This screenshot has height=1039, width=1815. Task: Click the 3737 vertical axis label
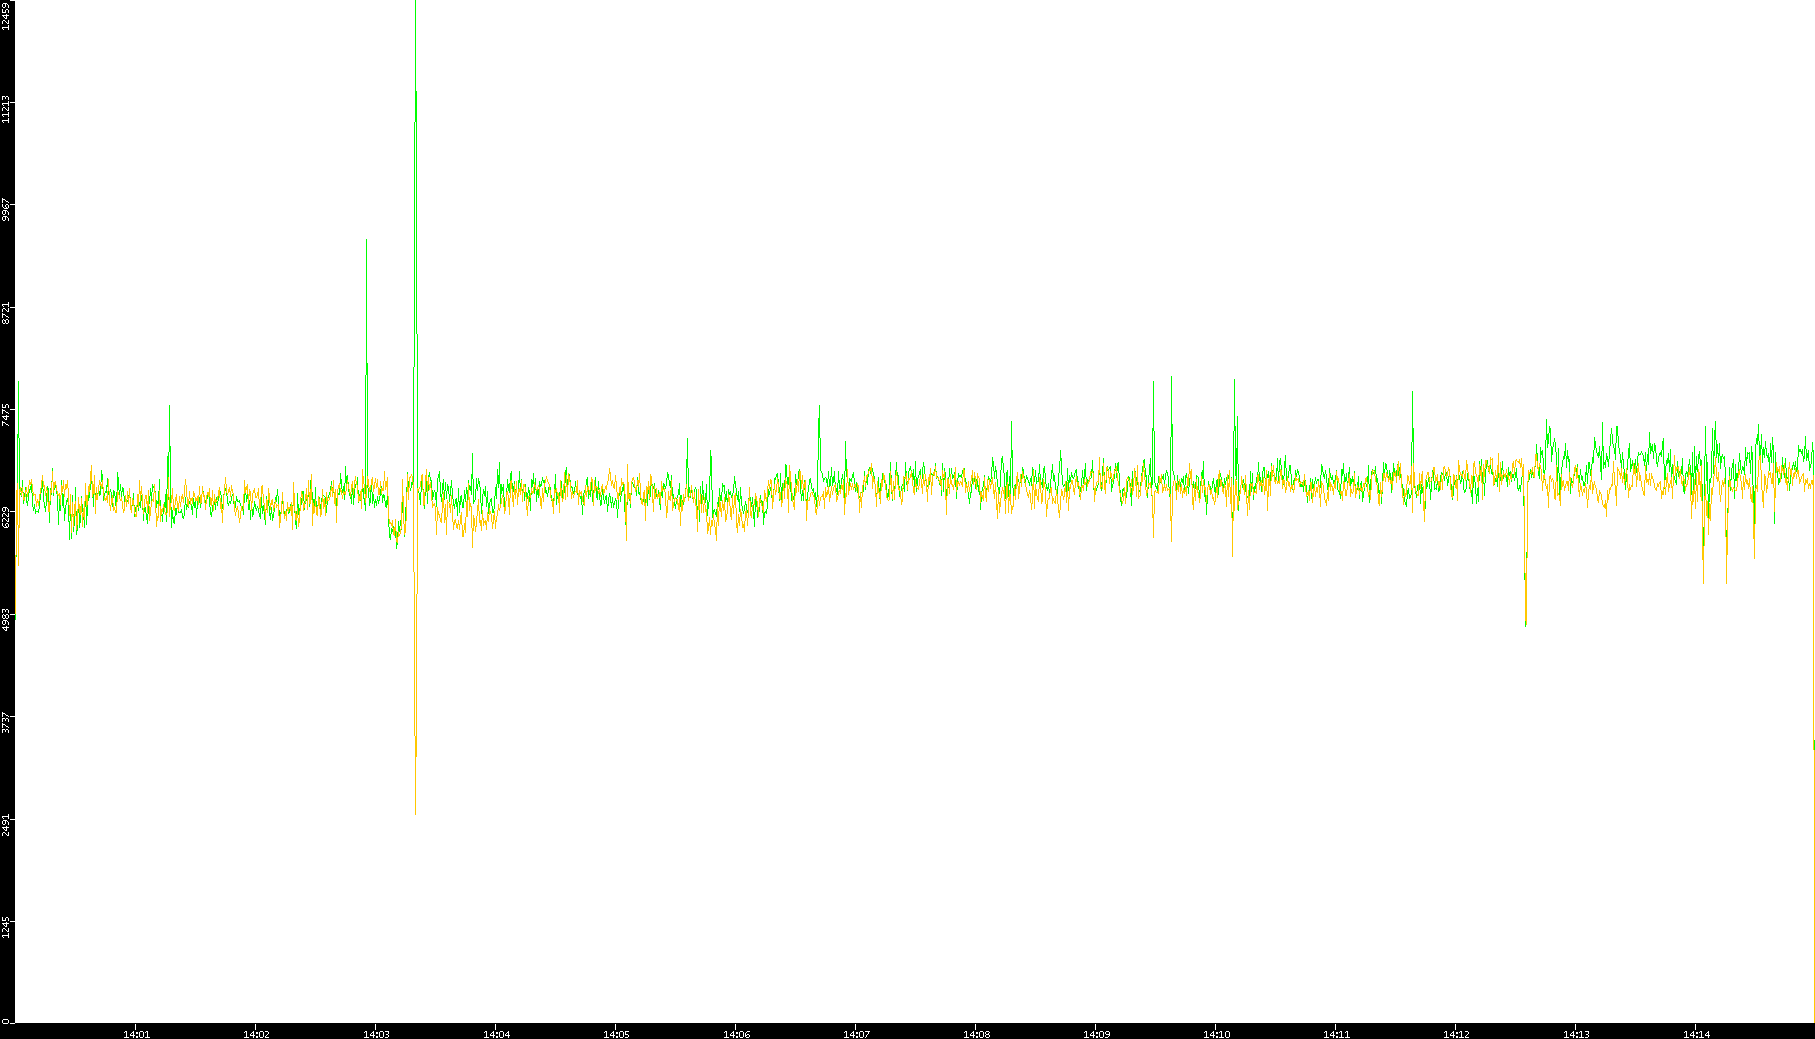point(6,722)
